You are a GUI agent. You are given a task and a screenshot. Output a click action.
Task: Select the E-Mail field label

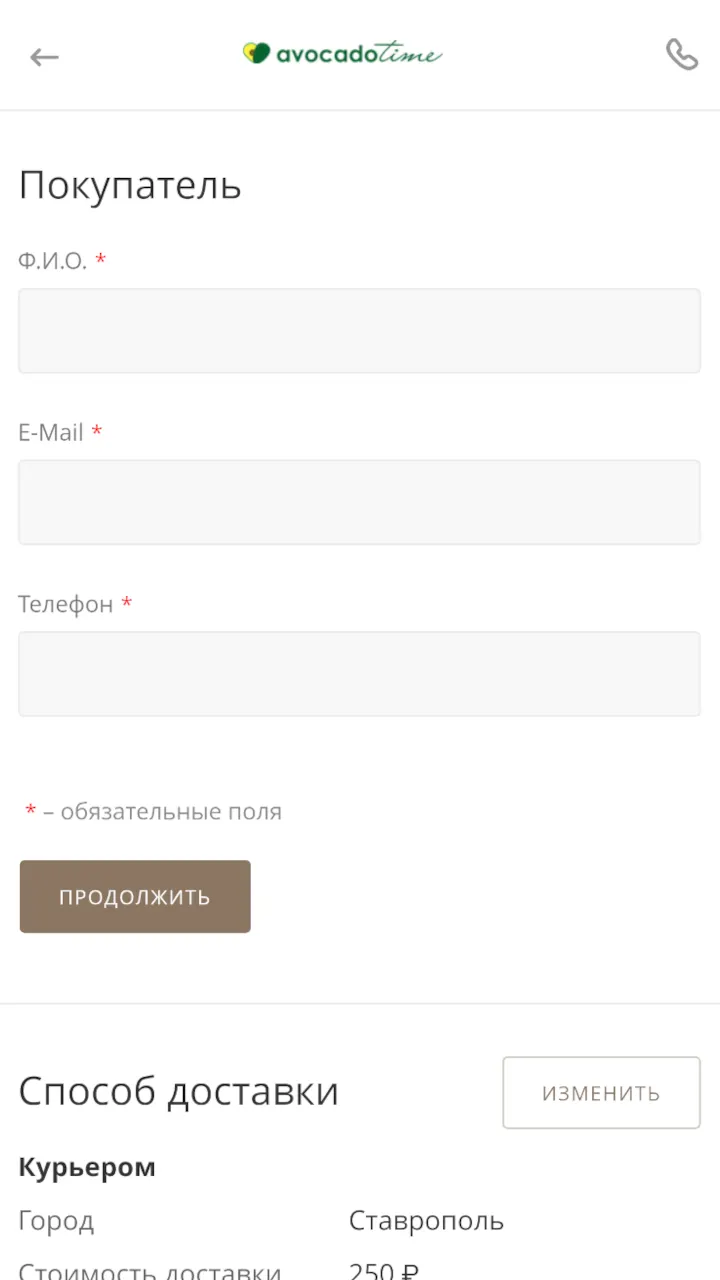[x=51, y=432]
